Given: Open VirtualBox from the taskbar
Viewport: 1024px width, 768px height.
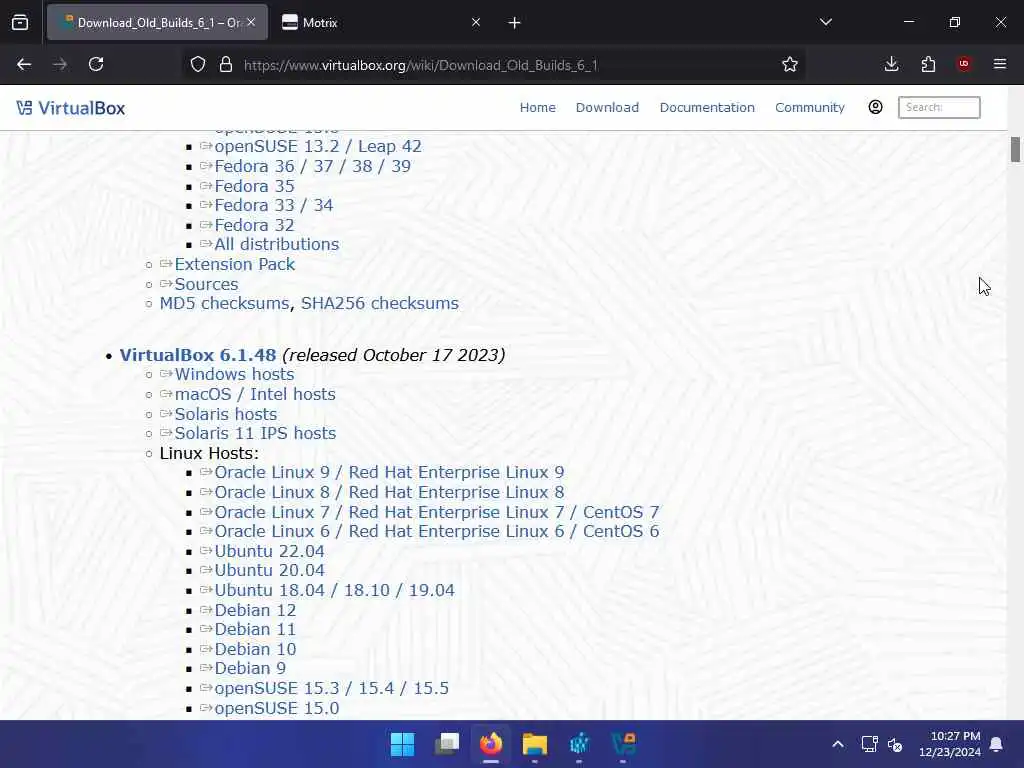Looking at the screenshot, I should coord(624,744).
